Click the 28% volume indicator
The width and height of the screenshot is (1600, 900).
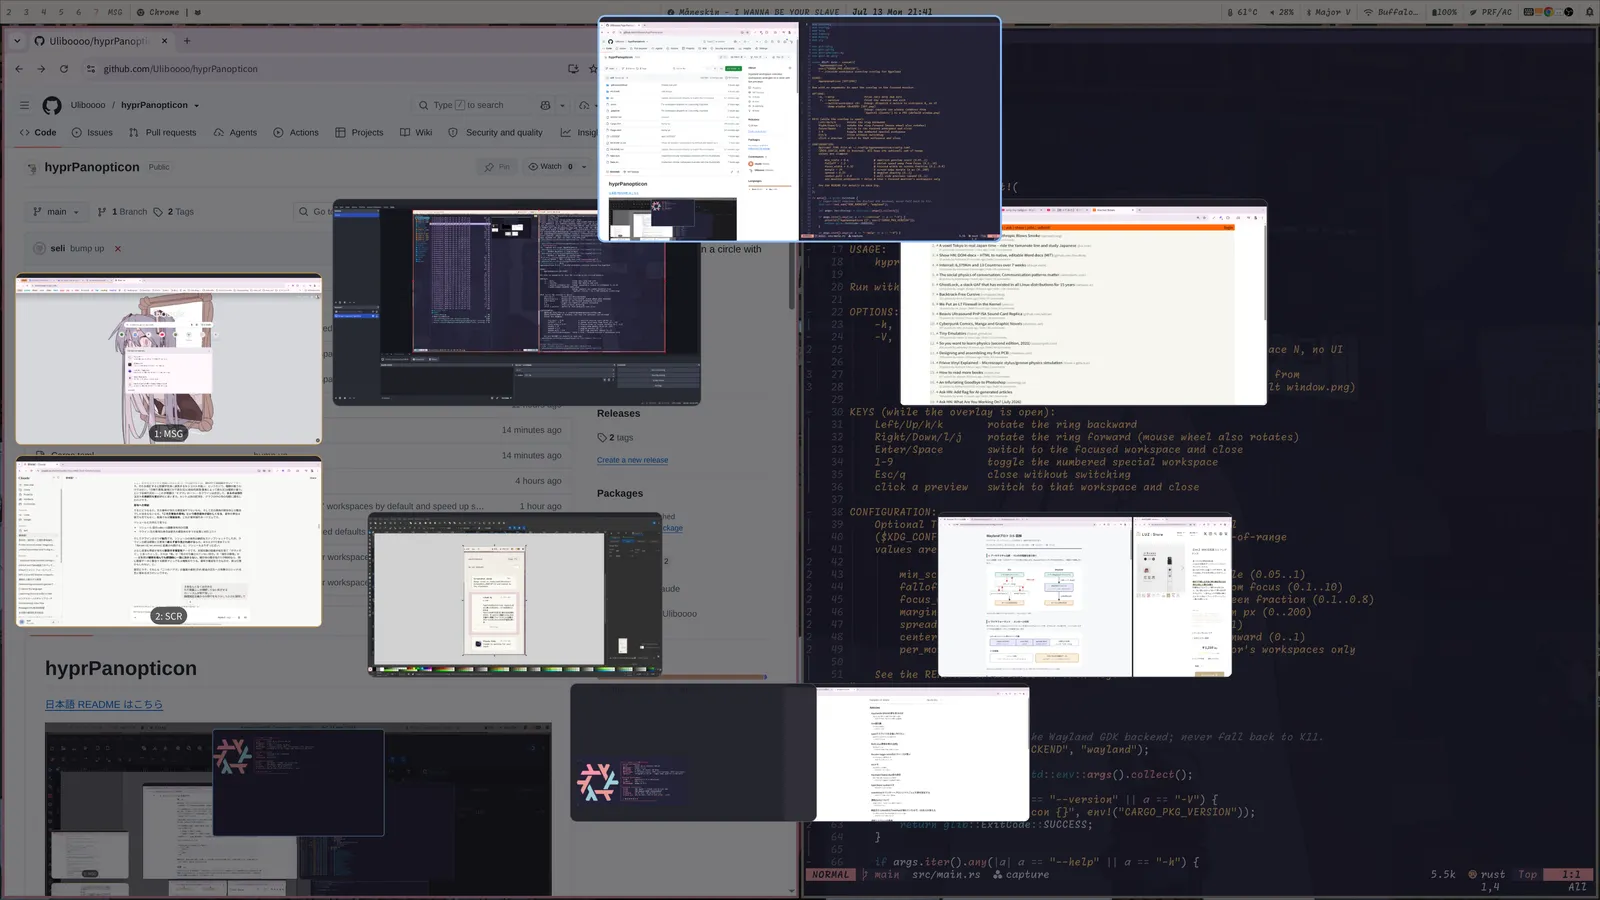click(x=1282, y=12)
